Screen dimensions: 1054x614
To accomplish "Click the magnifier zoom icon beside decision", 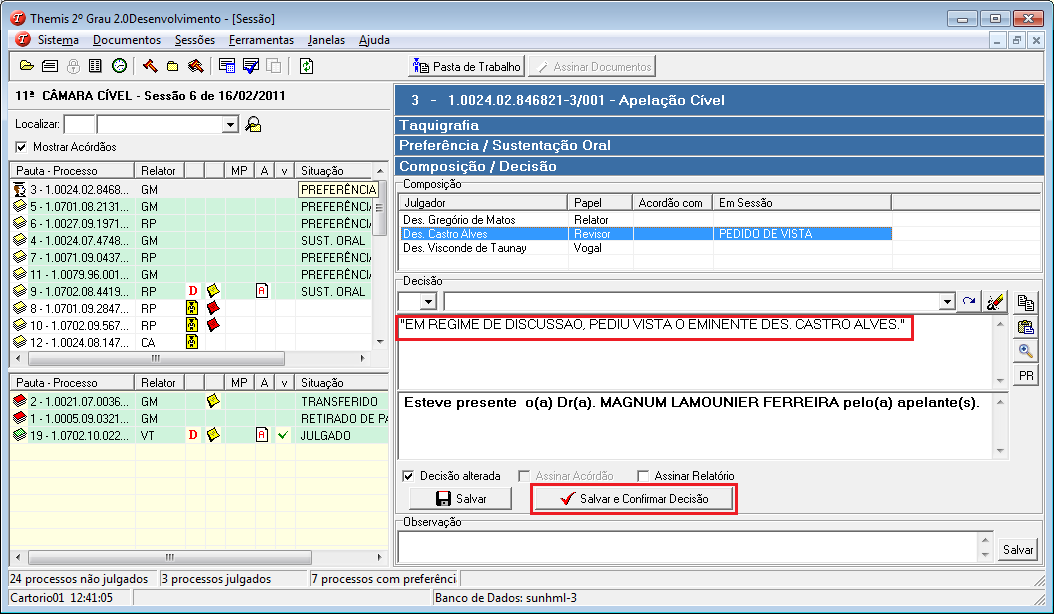I will pyautogui.click(x=1026, y=351).
